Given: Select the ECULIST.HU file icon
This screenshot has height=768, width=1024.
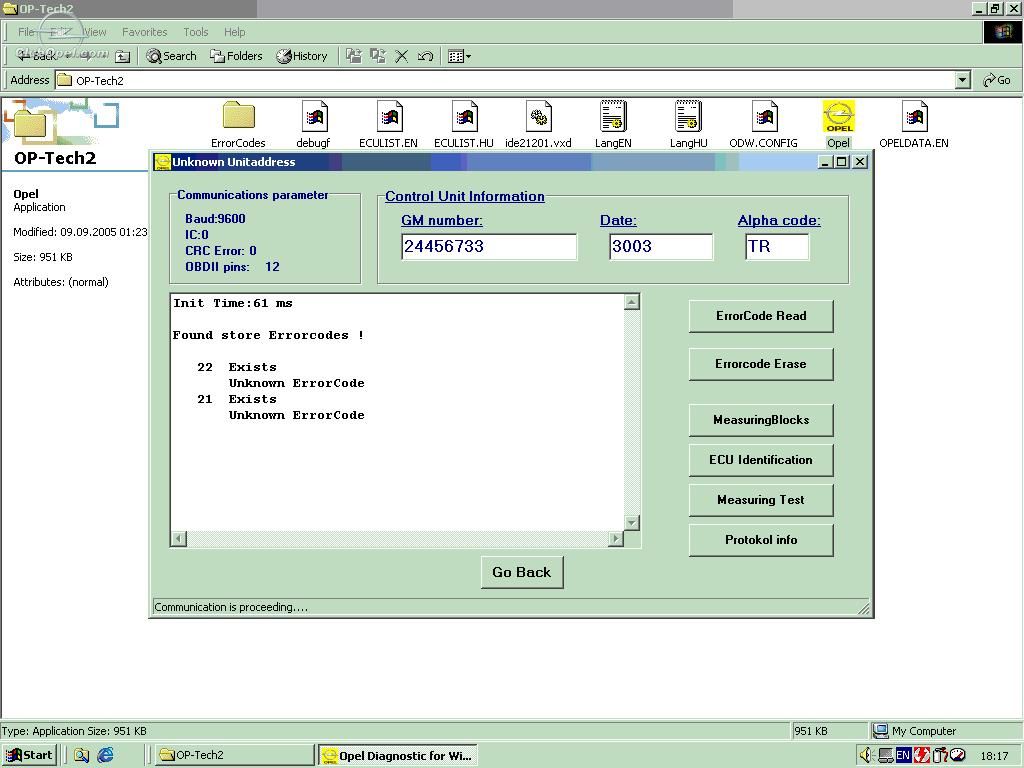Looking at the screenshot, I should [464, 125].
